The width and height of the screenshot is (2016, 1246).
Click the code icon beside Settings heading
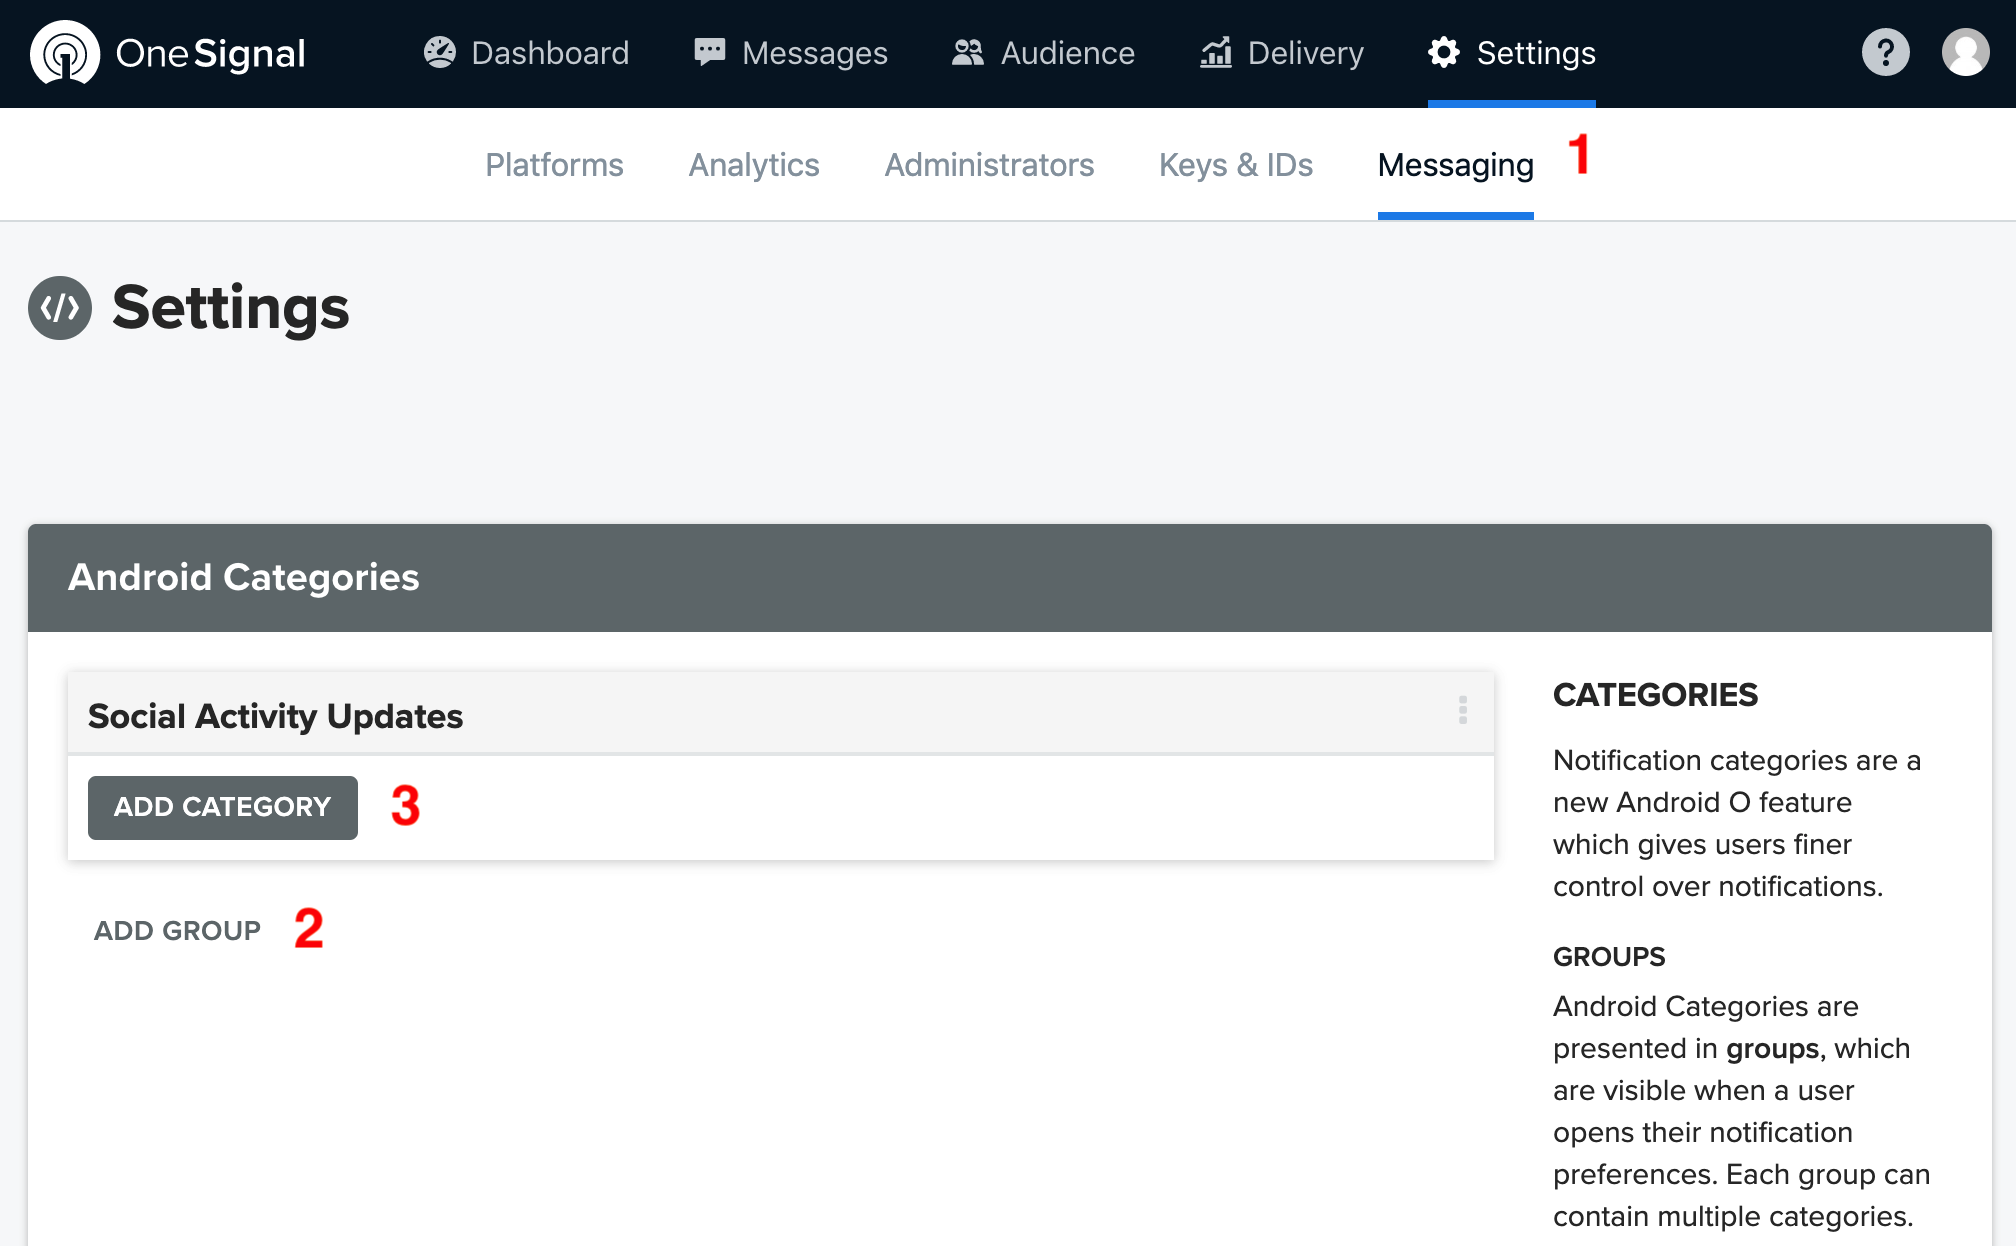click(60, 308)
